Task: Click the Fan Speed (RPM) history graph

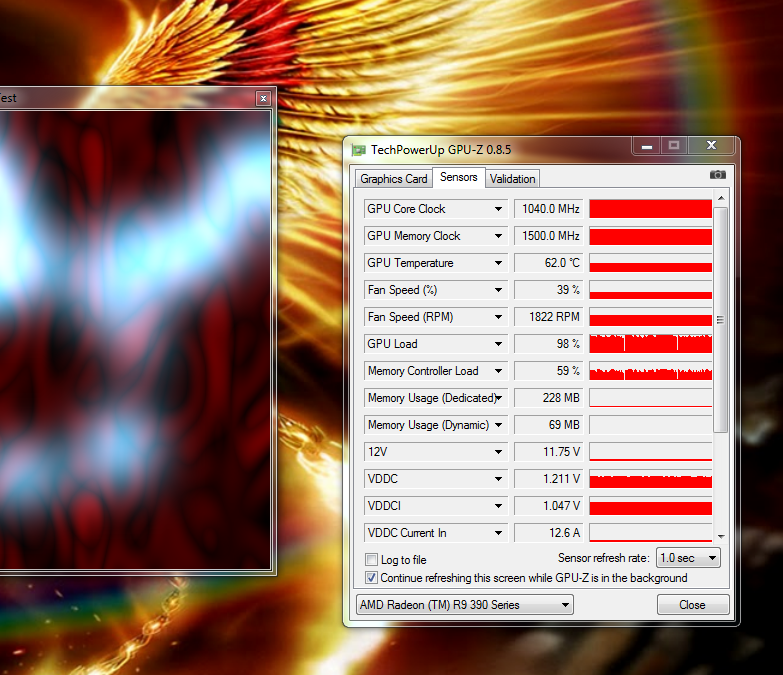Action: pyautogui.click(x=651, y=317)
